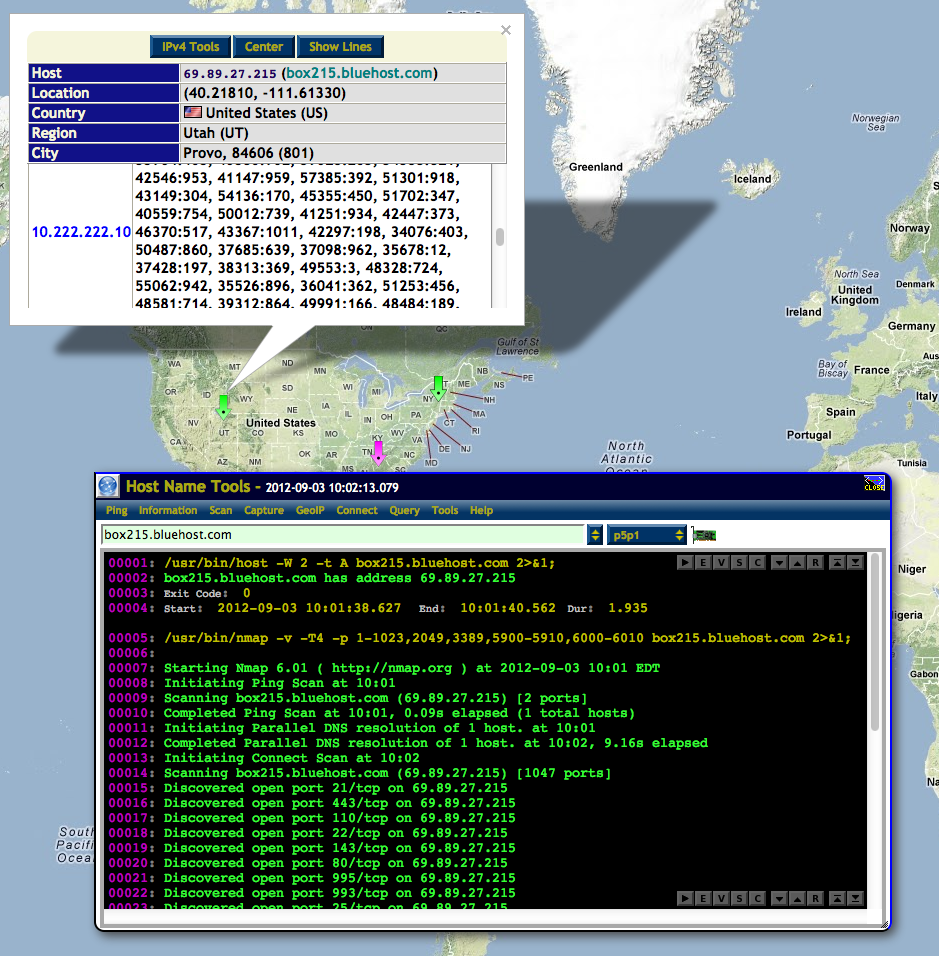939x956 pixels.
Task: Click the top R button in terminal toolbar
Action: (815, 562)
